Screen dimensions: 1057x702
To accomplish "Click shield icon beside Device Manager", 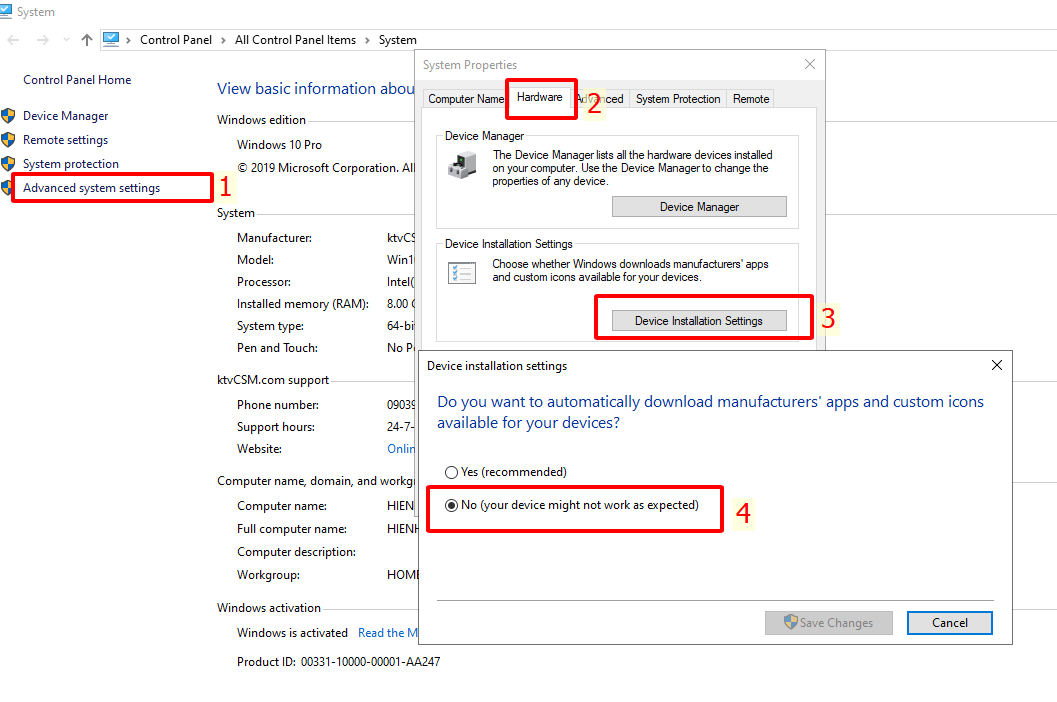I will click(x=8, y=115).
